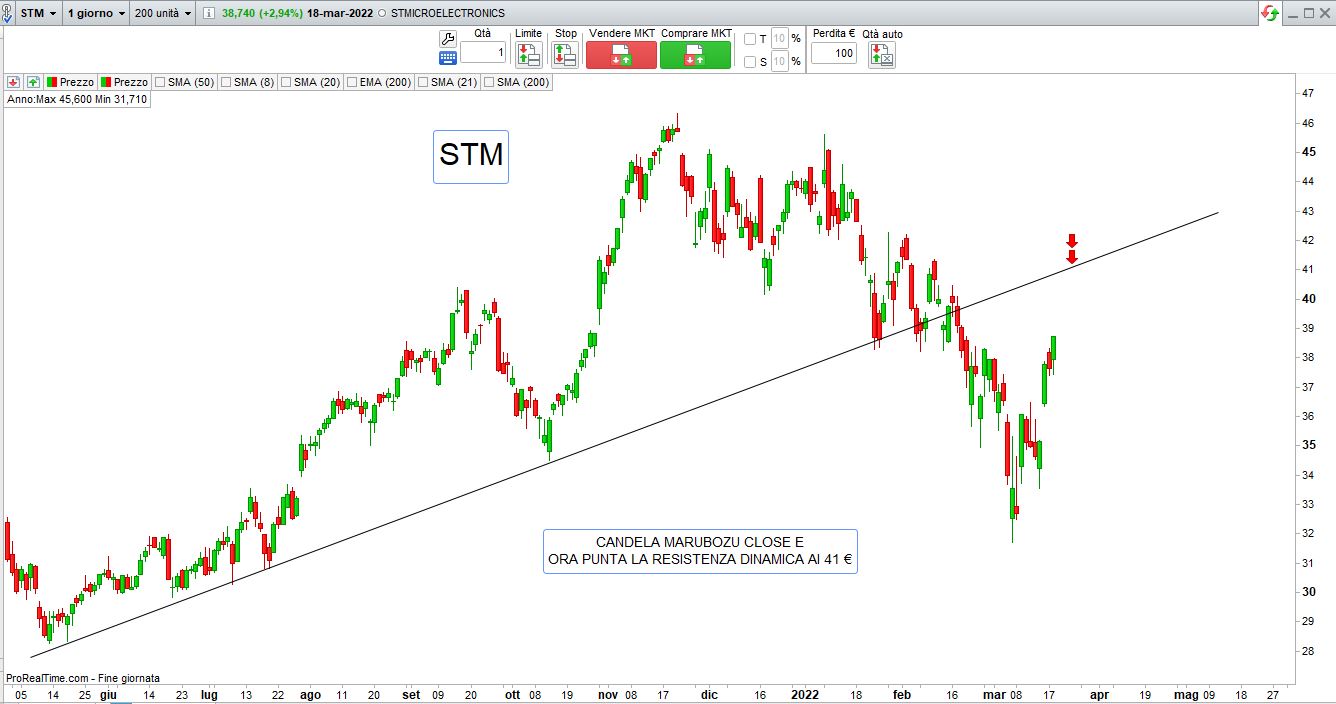
Task: Click the first Prezzo indicator label
Action: (77, 82)
